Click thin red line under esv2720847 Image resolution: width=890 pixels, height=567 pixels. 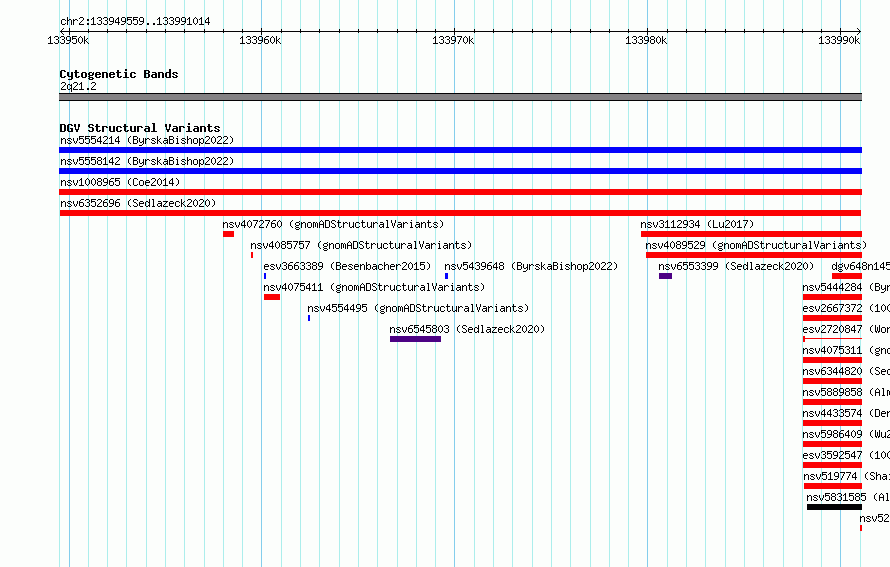[x=832, y=339]
